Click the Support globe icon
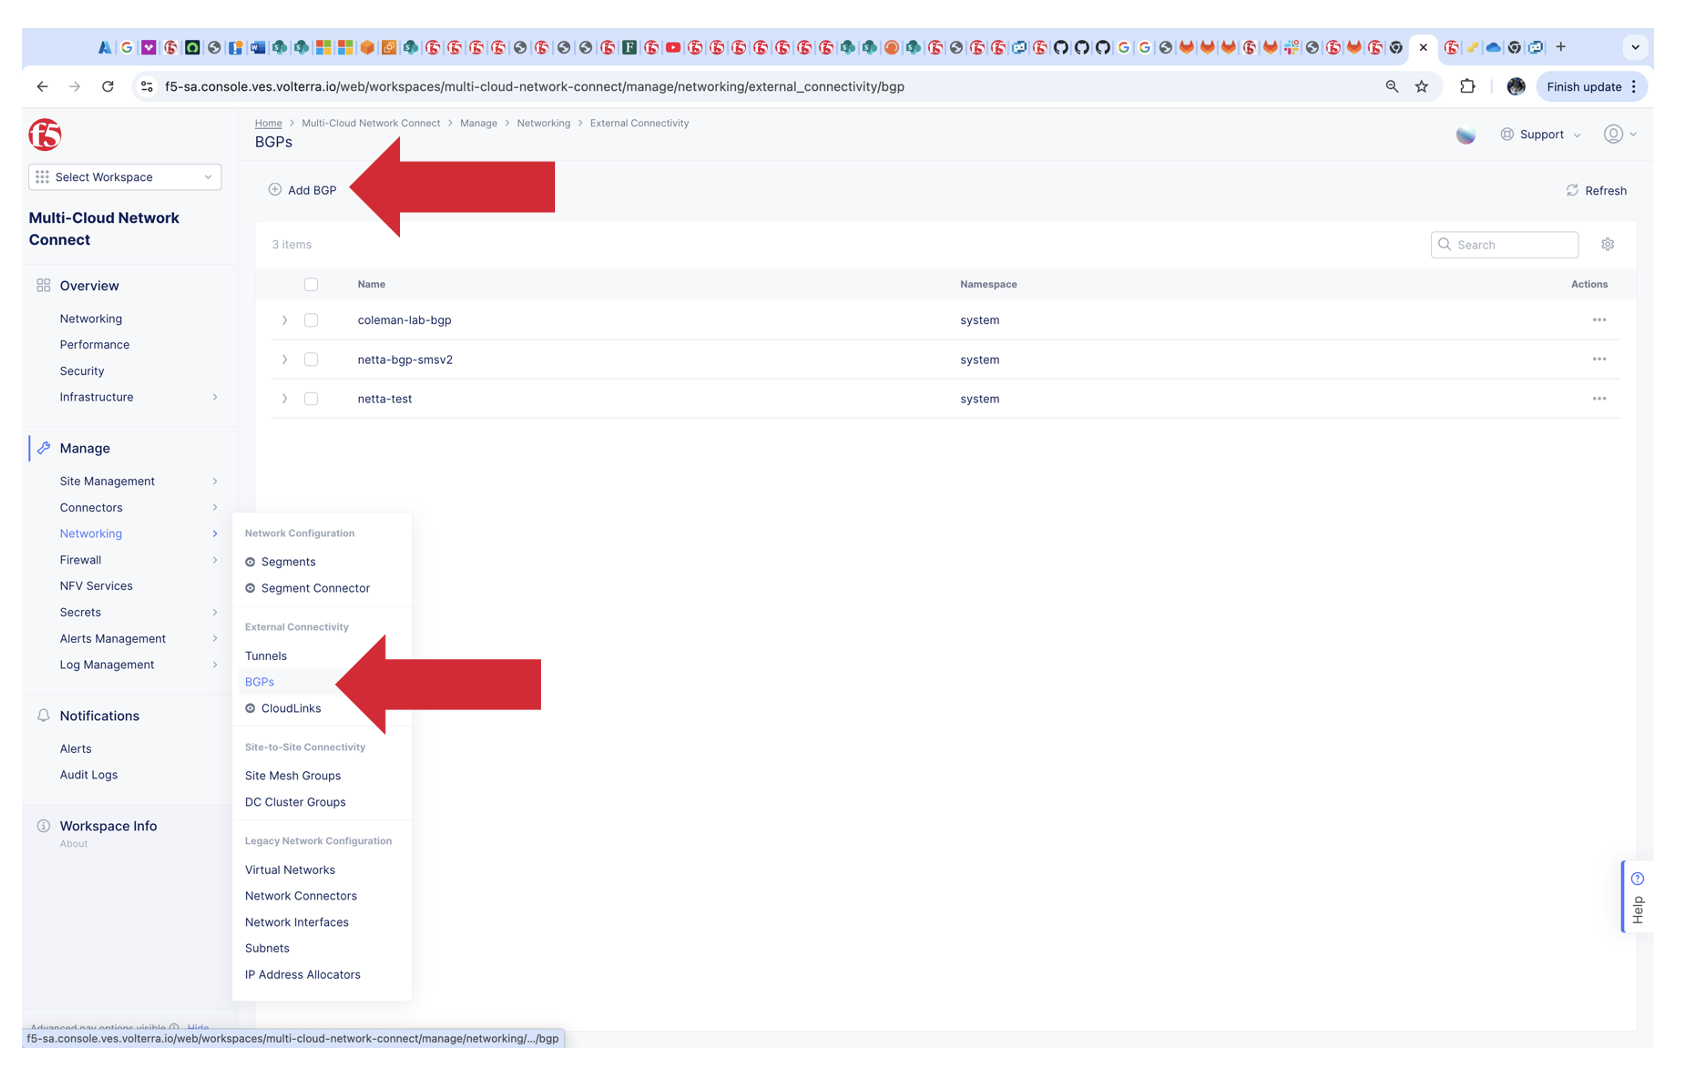This screenshot has height=1086, width=1694. (x=1507, y=134)
